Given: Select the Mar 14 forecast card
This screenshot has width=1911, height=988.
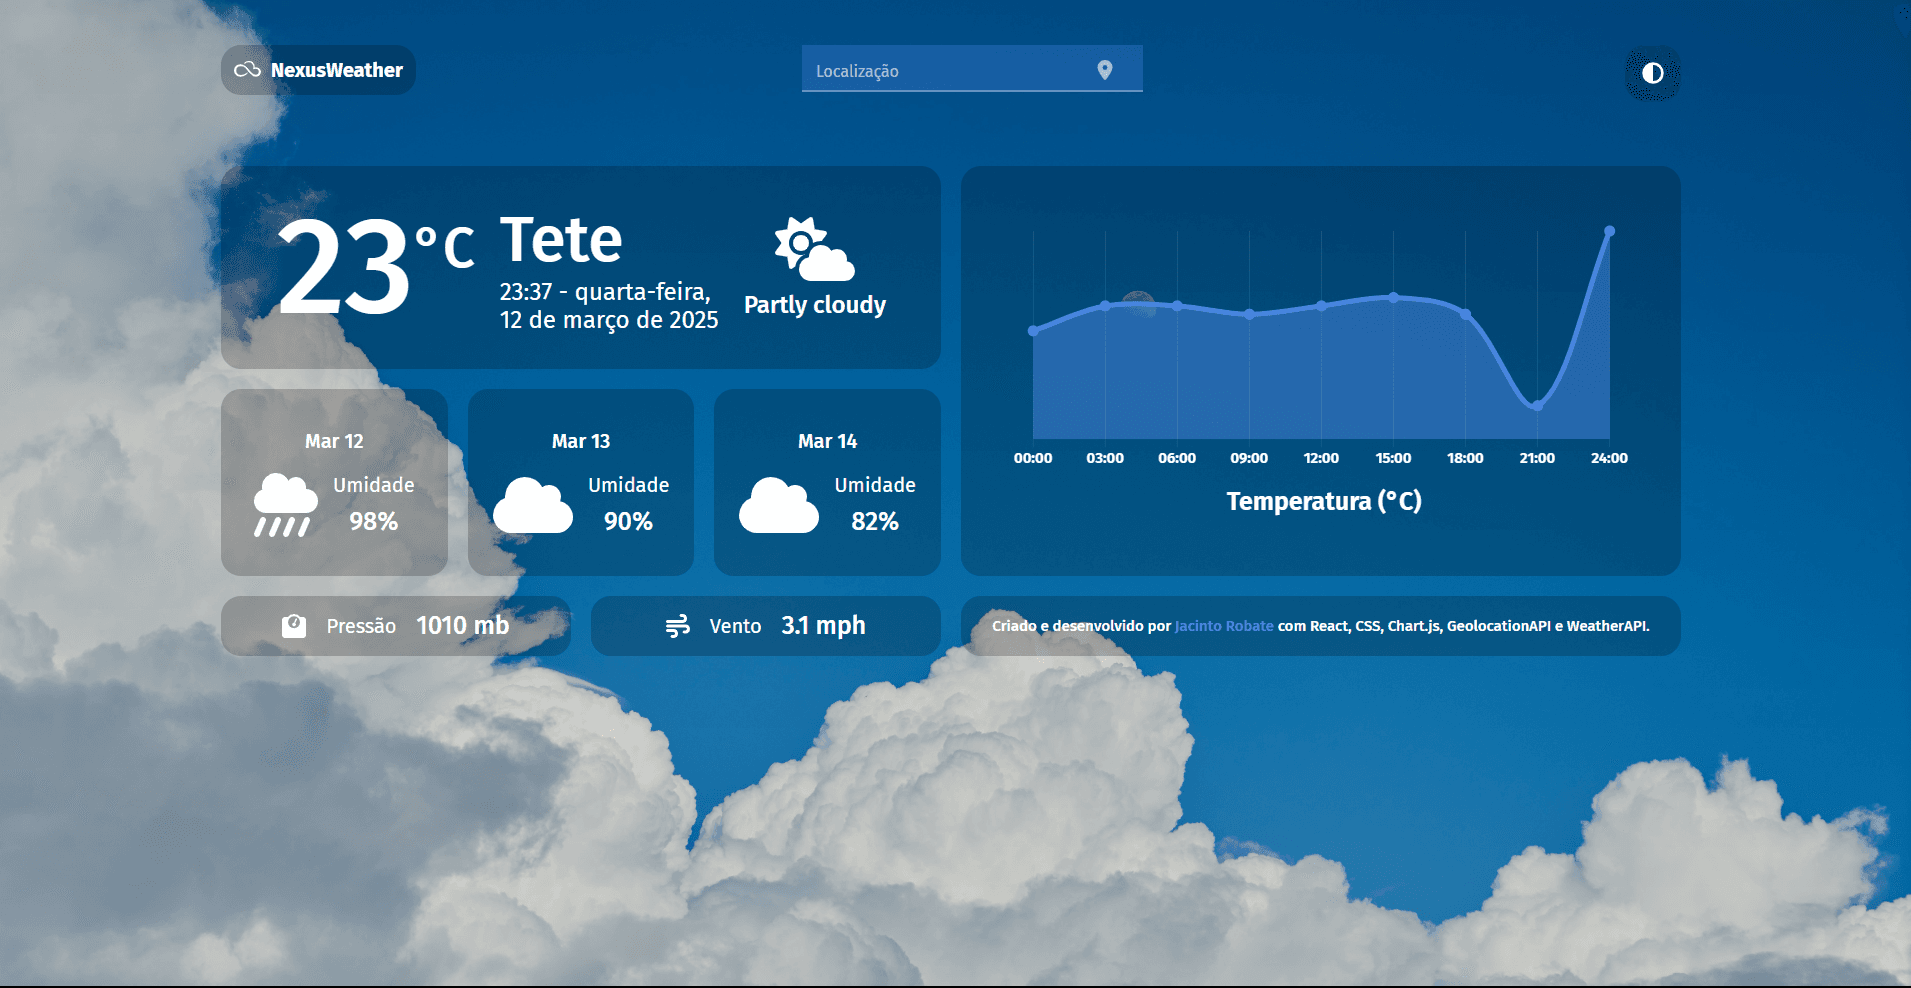Looking at the screenshot, I should (x=827, y=482).
